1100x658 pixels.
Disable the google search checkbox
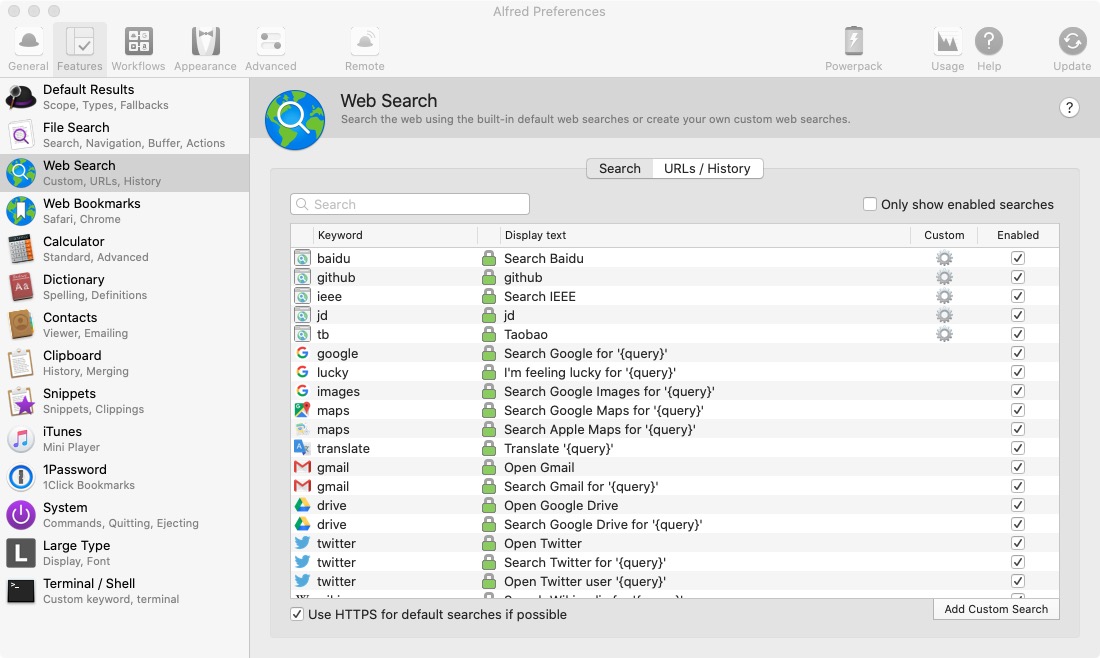(1018, 352)
